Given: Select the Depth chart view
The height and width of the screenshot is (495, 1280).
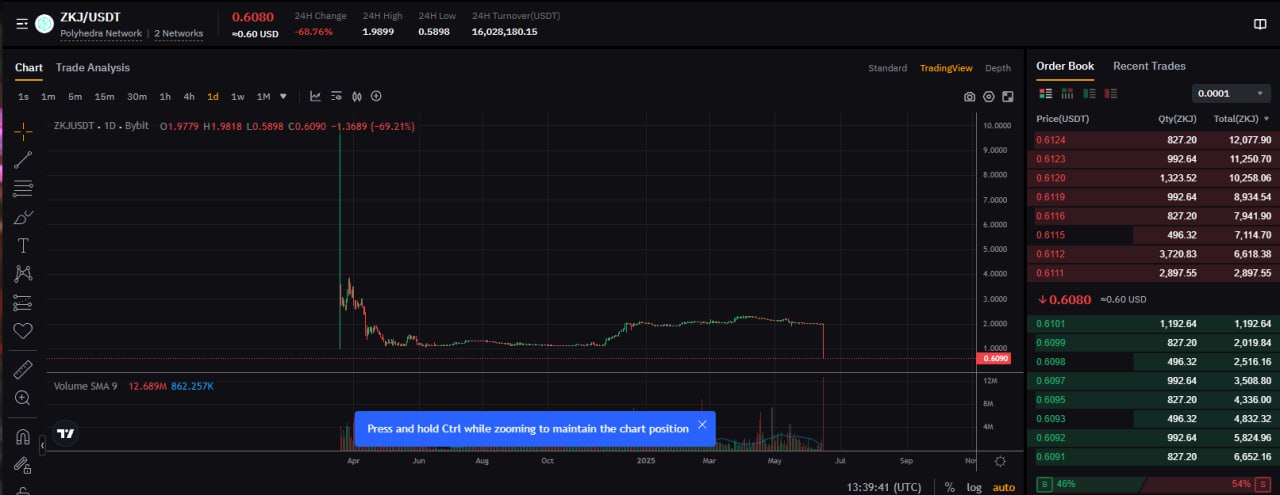Looking at the screenshot, I should [998, 68].
